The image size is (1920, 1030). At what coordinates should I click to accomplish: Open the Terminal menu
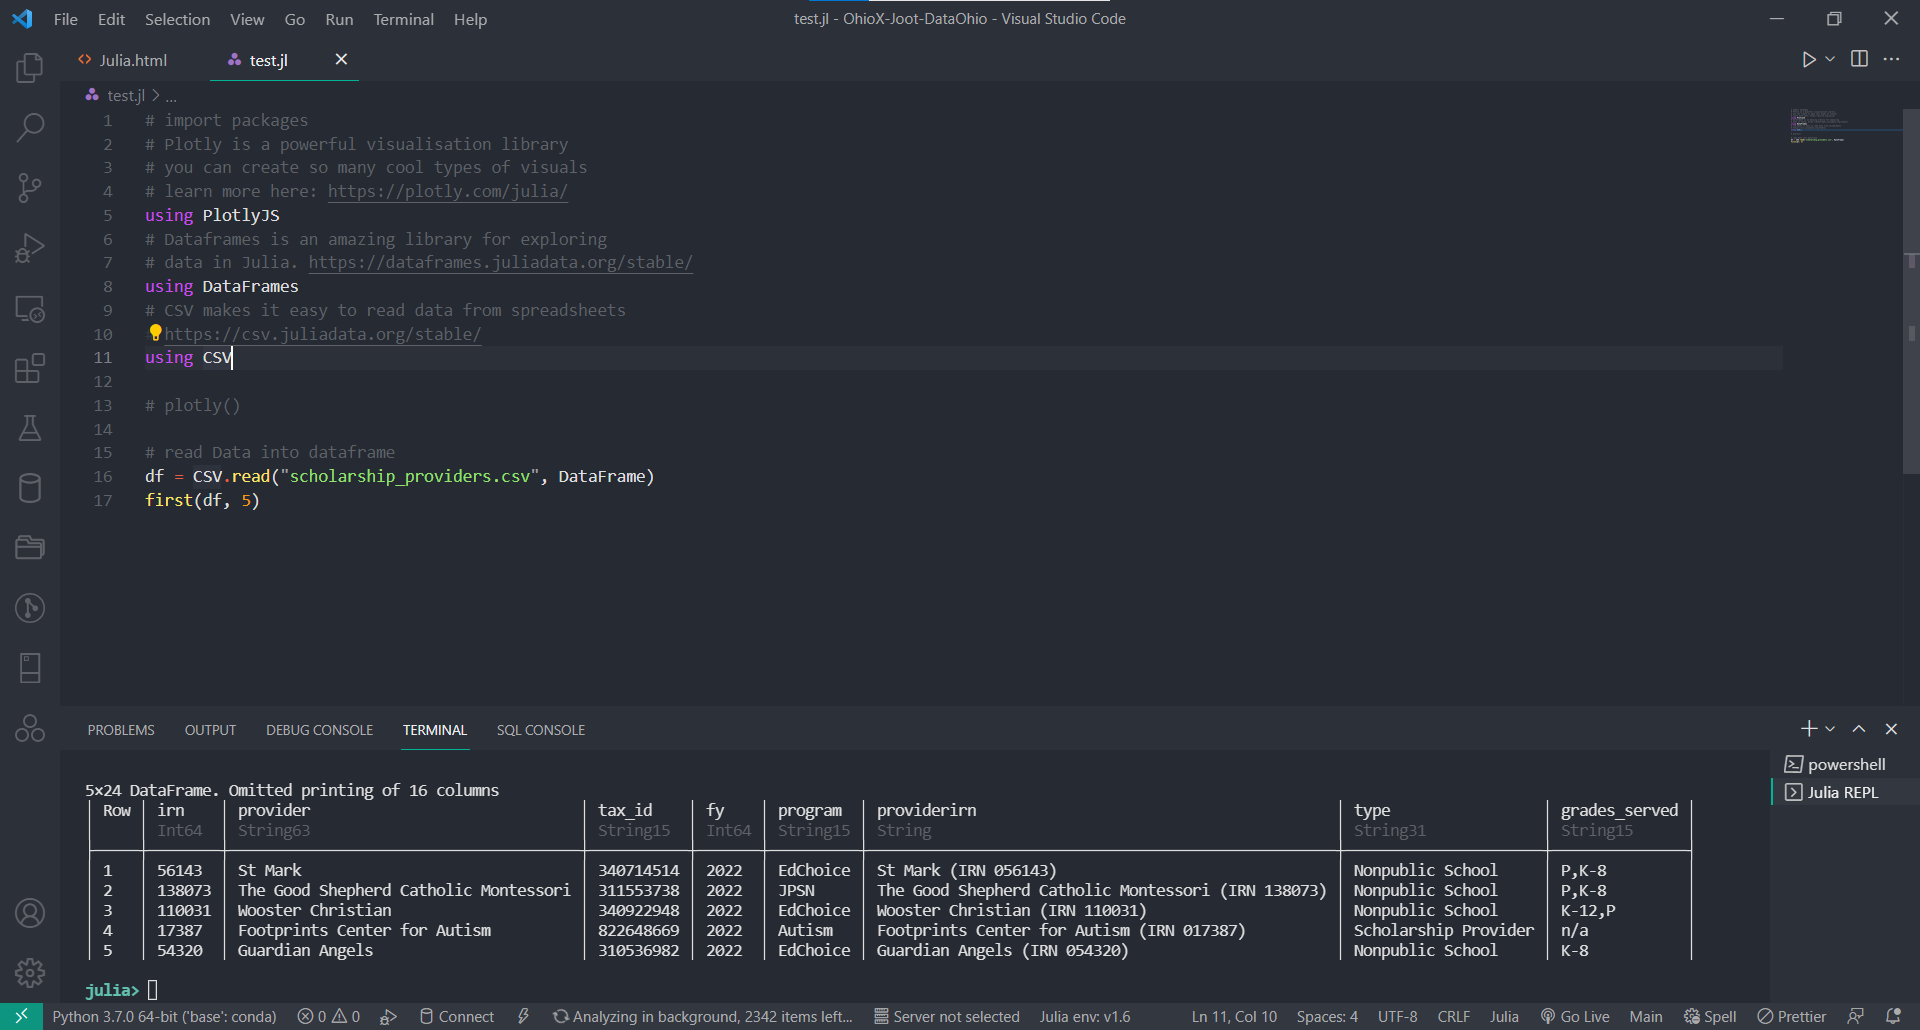click(x=403, y=19)
